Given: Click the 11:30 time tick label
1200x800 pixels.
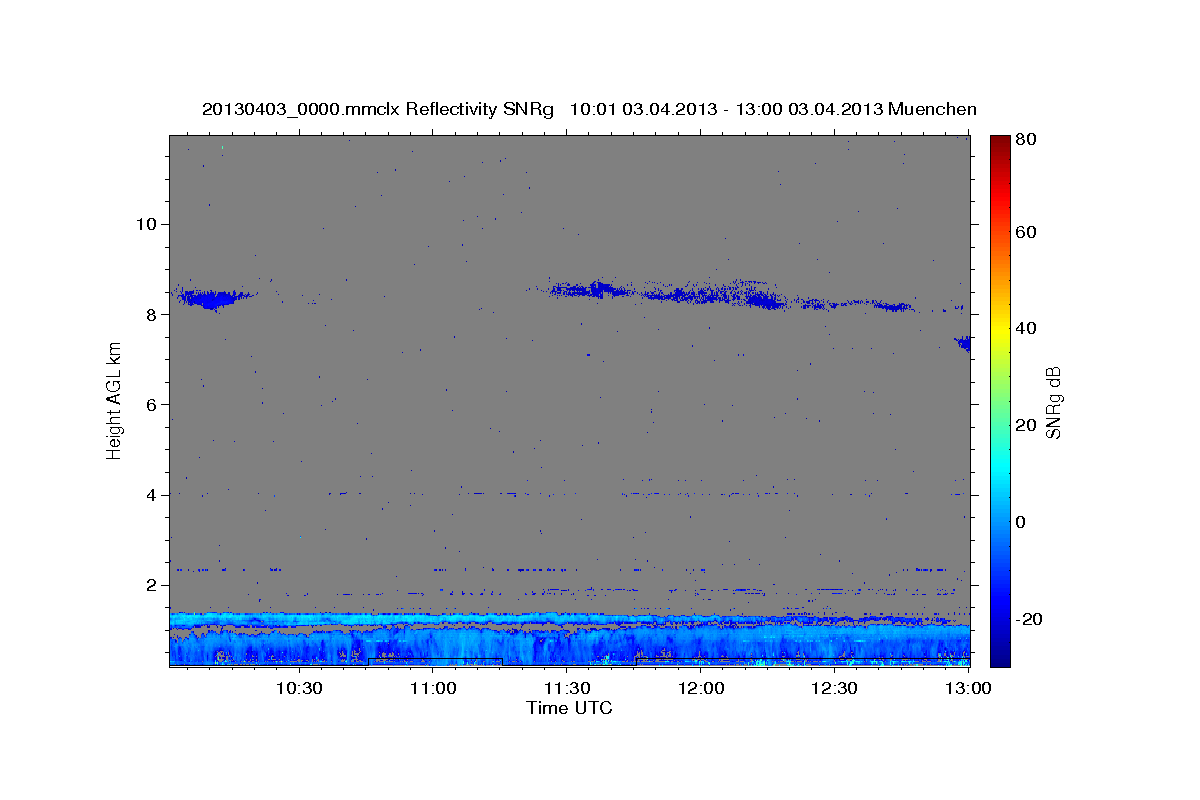Looking at the screenshot, I should 567,688.
